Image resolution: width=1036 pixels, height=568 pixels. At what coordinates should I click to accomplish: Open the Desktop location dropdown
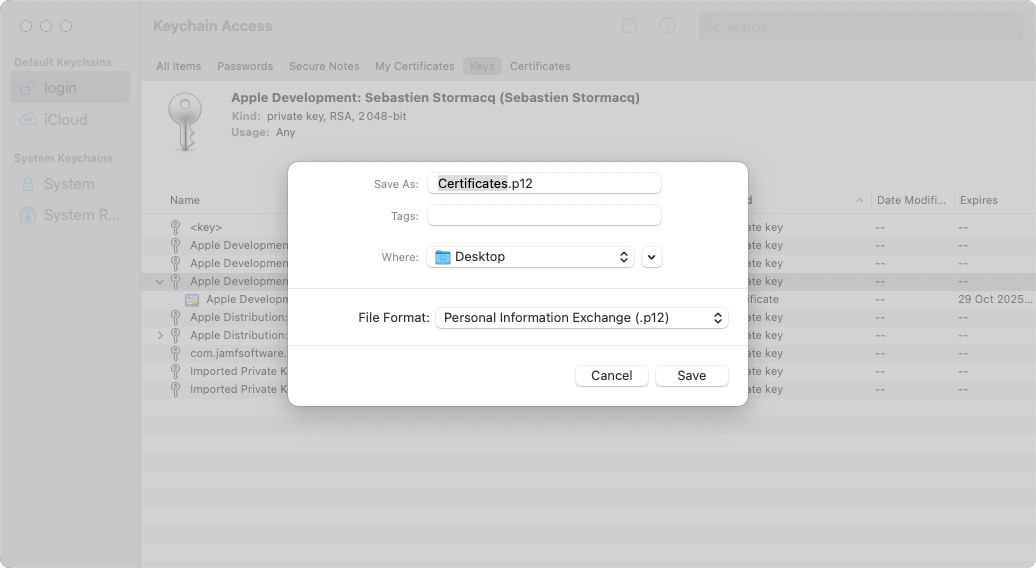click(x=531, y=257)
